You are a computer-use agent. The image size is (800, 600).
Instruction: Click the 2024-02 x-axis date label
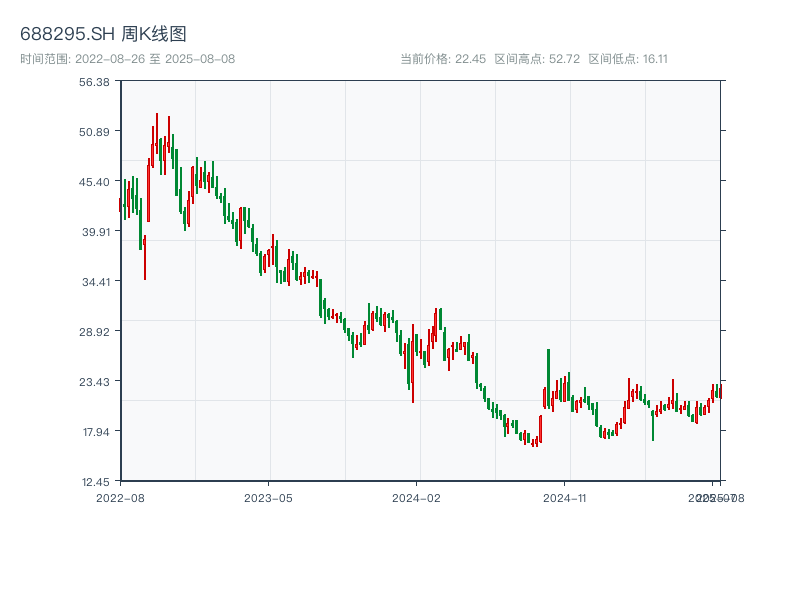(417, 497)
